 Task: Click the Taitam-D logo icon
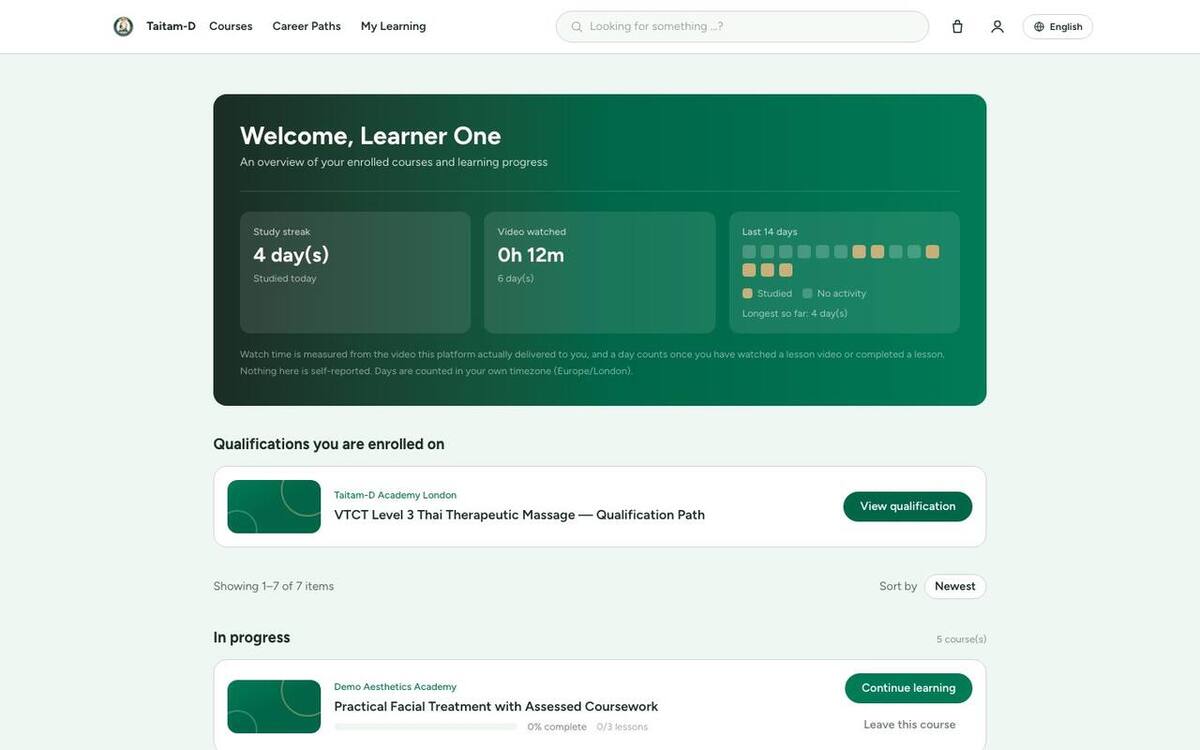[x=123, y=27]
